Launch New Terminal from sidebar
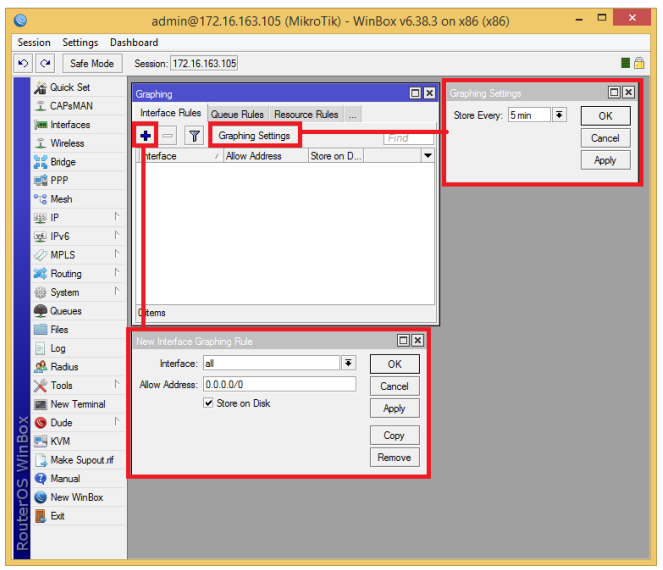This screenshot has height=570, width=663. 79,404
